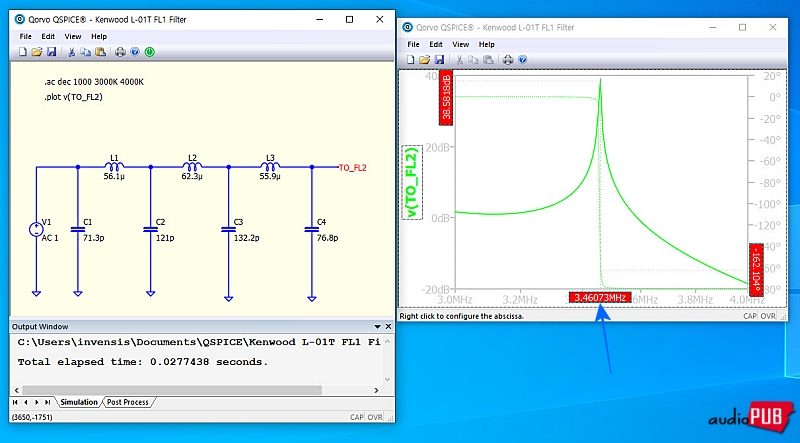Click the 20dB left axis label

(x=438, y=147)
